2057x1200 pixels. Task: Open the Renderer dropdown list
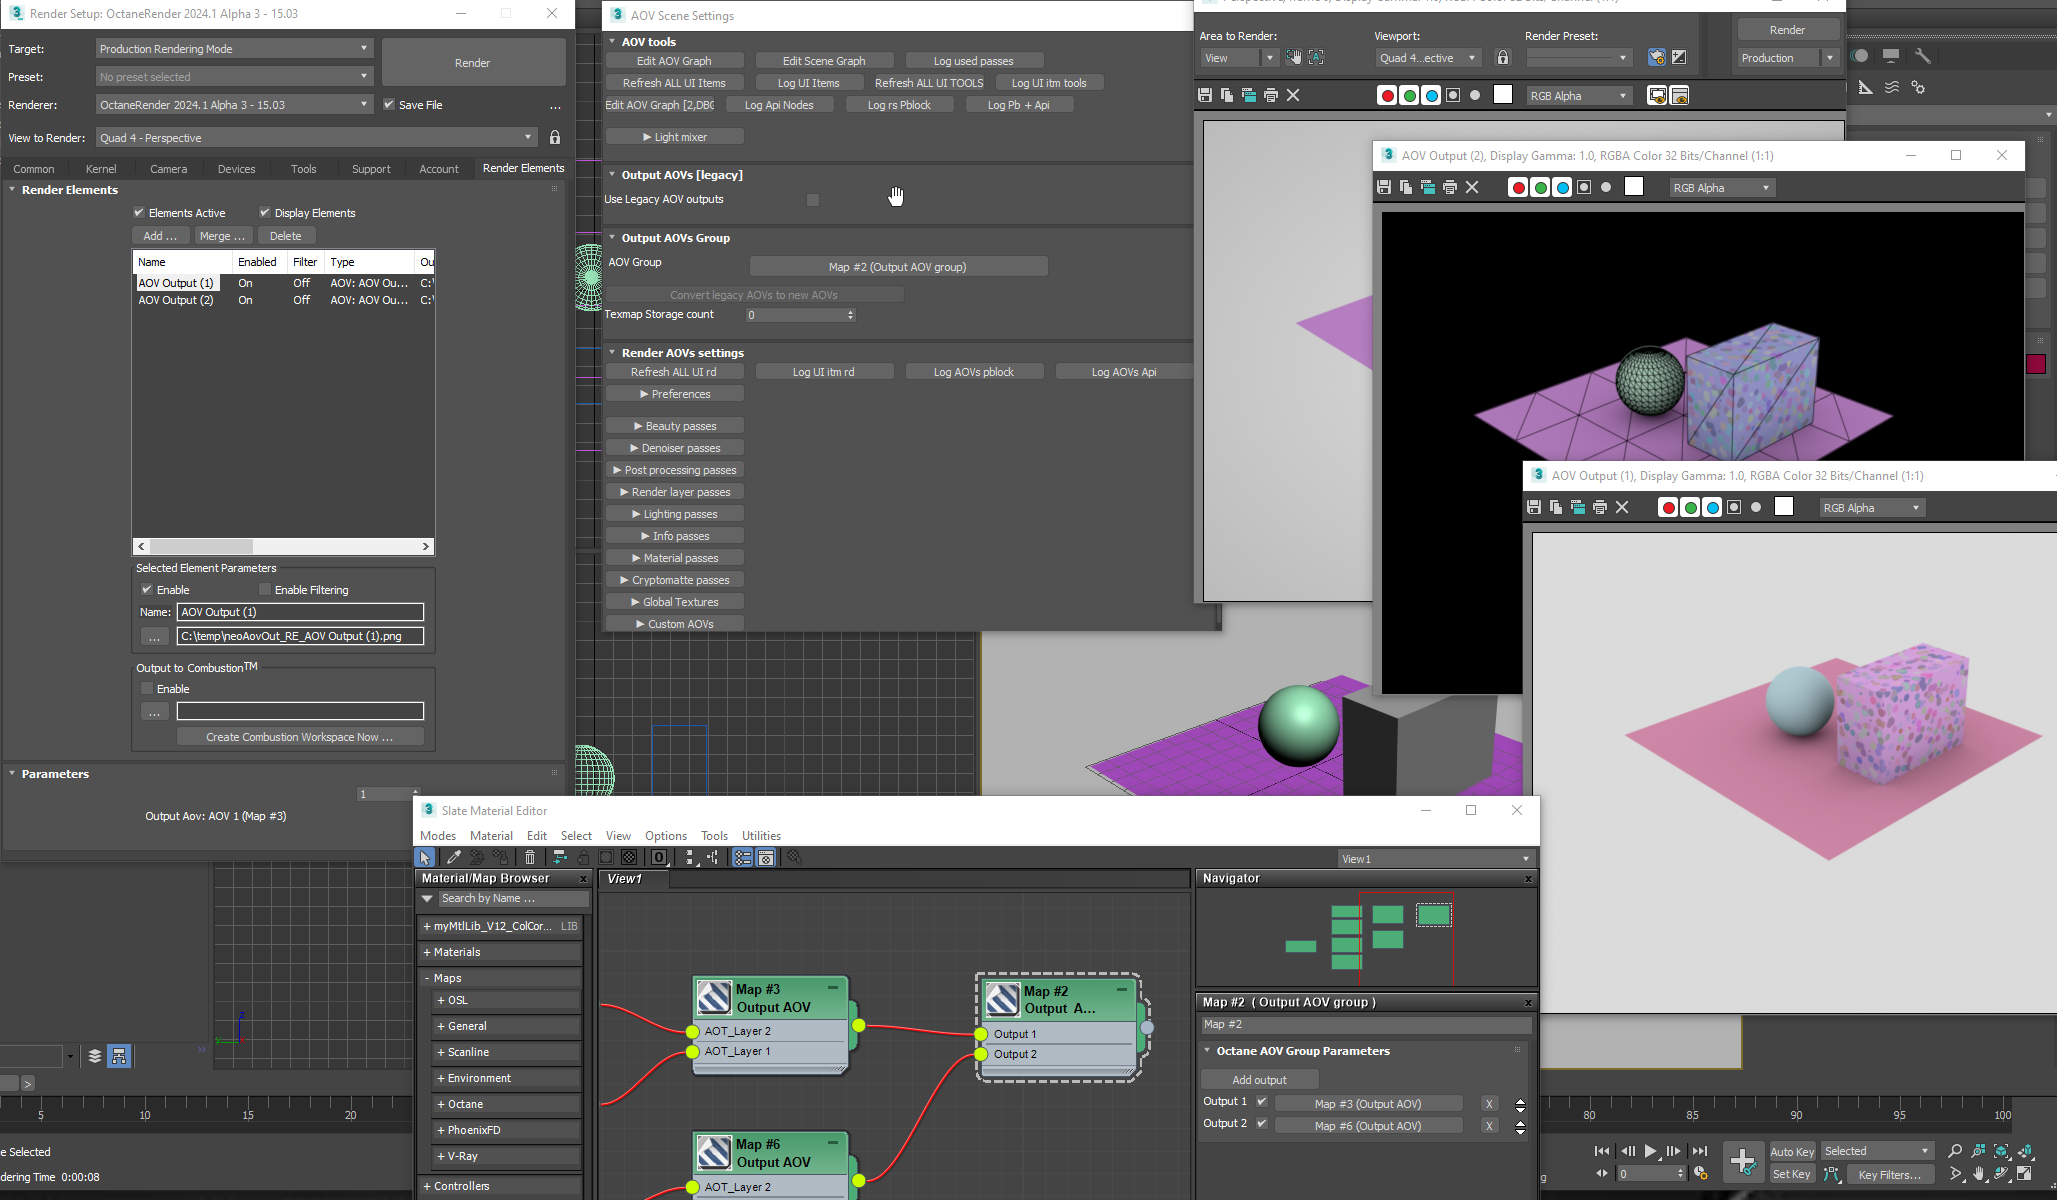pos(234,105)
